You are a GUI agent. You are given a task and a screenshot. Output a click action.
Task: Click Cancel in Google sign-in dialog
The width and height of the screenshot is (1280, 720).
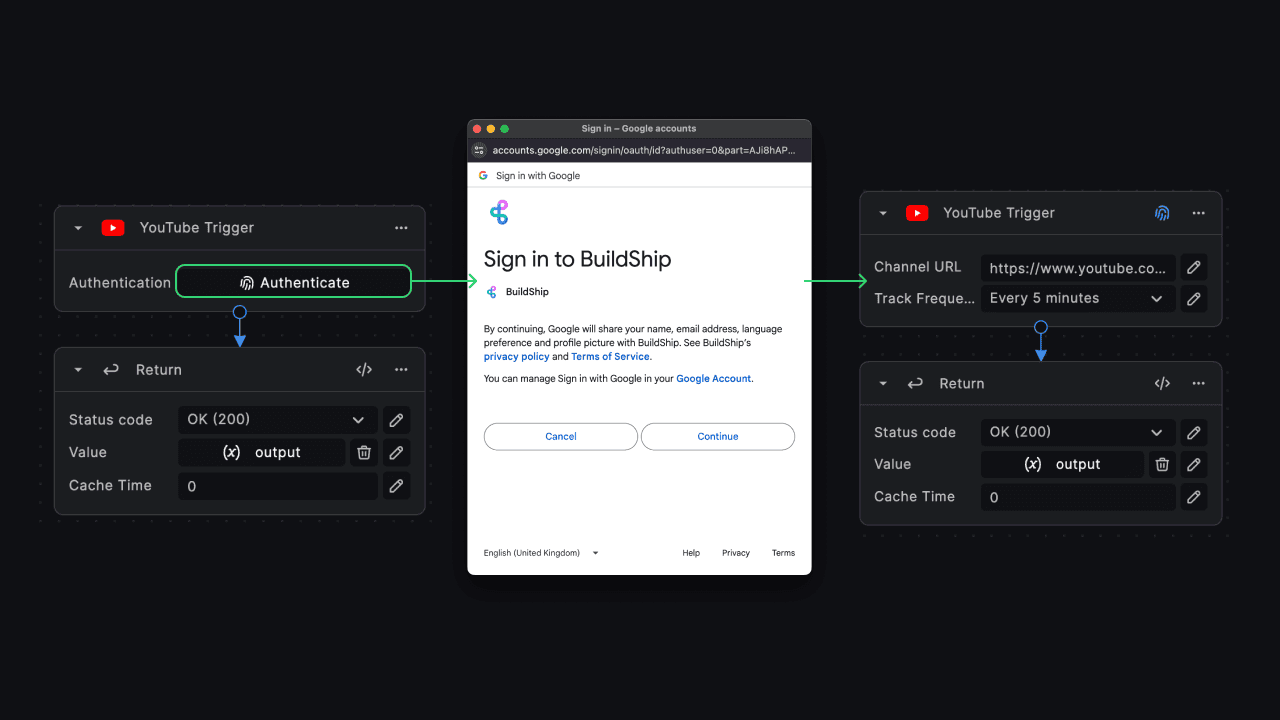click(561, 436)
